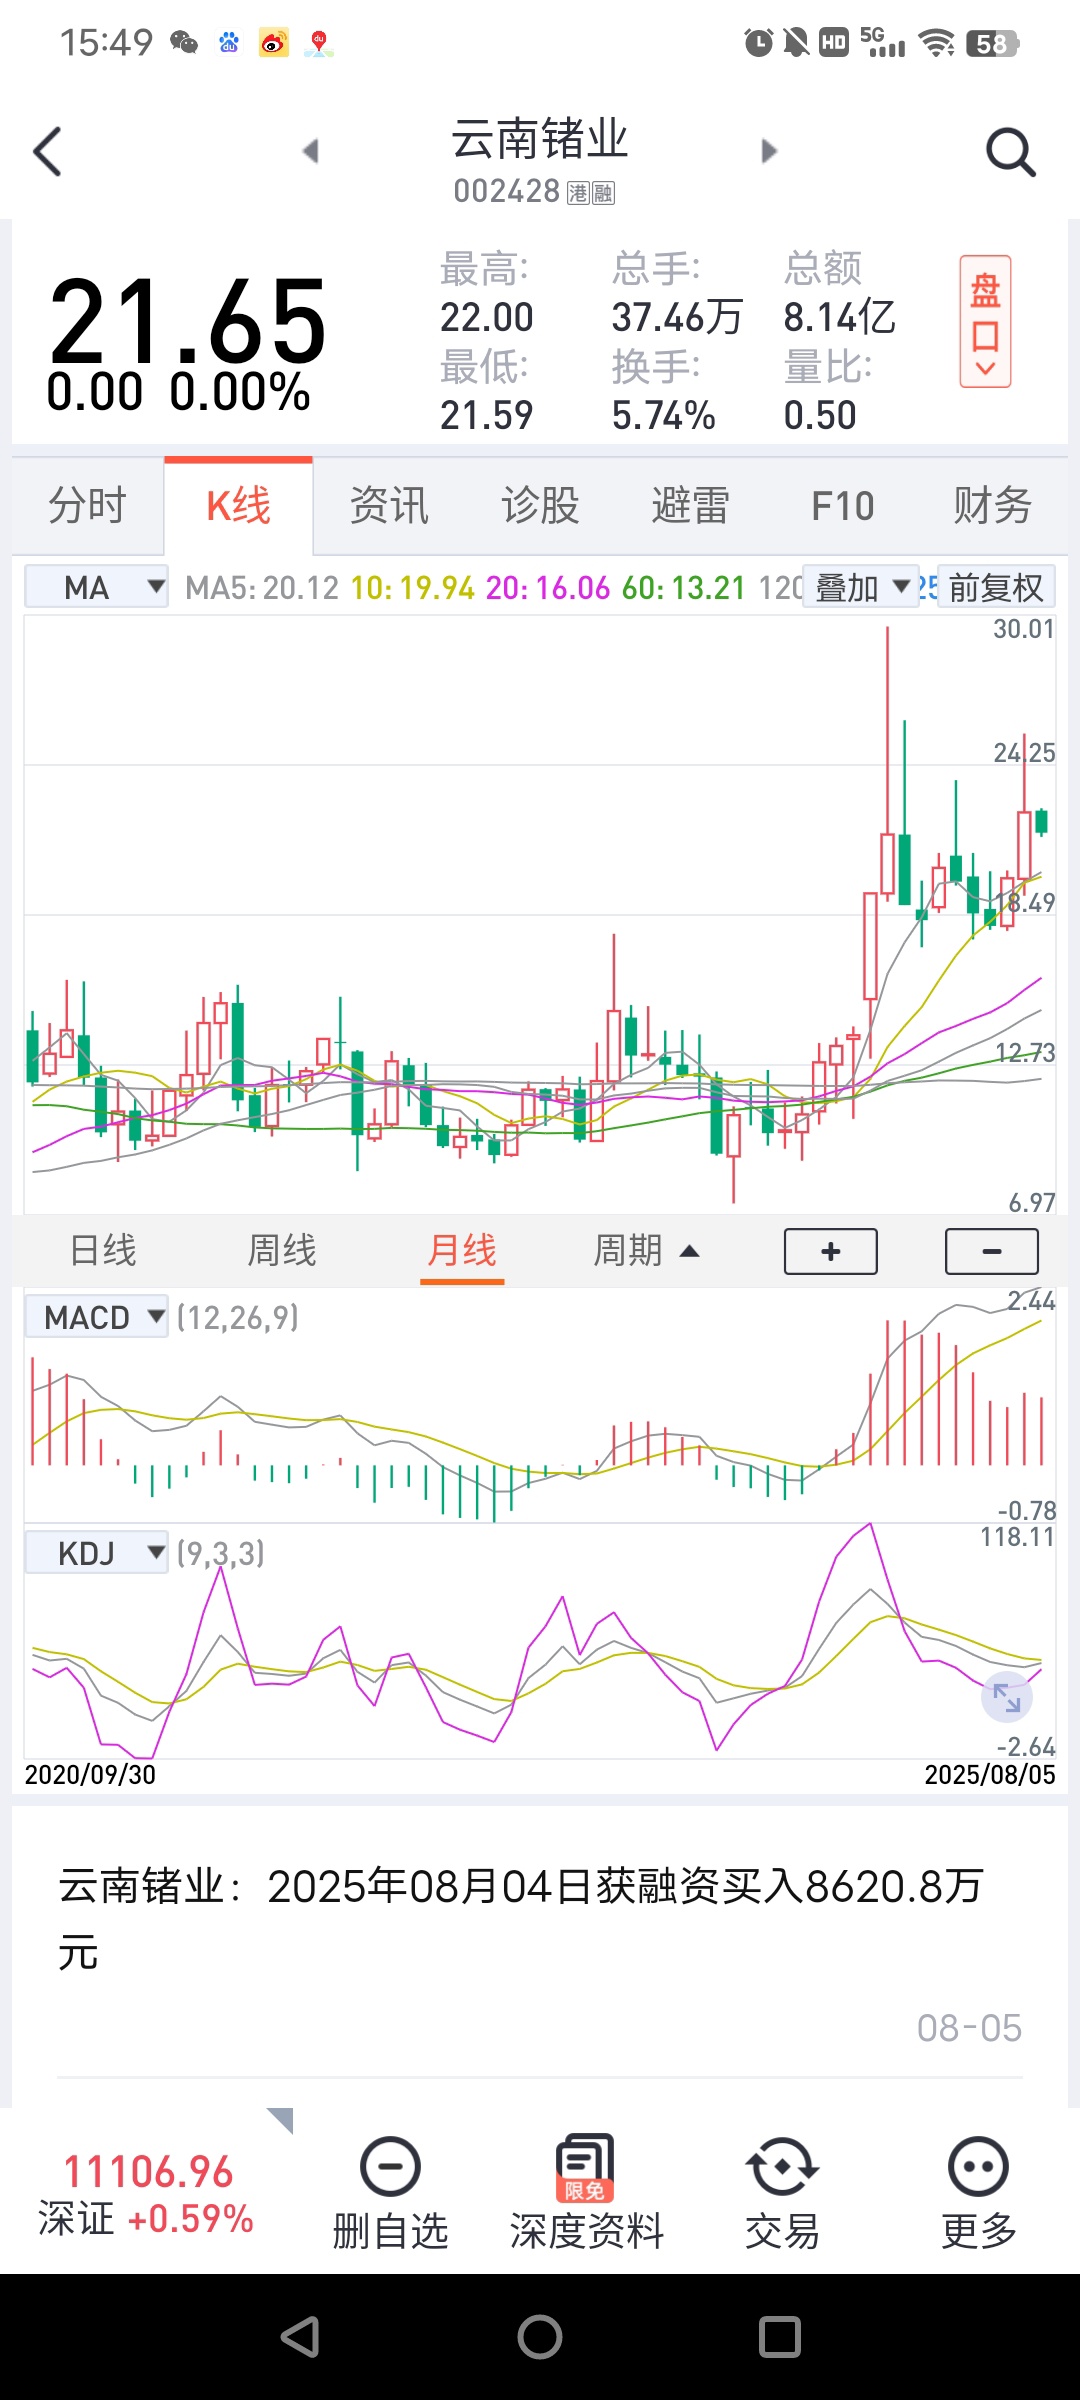Select 月线 period
This screenshot has height=2400, width=1080.
click(462, 1250)
